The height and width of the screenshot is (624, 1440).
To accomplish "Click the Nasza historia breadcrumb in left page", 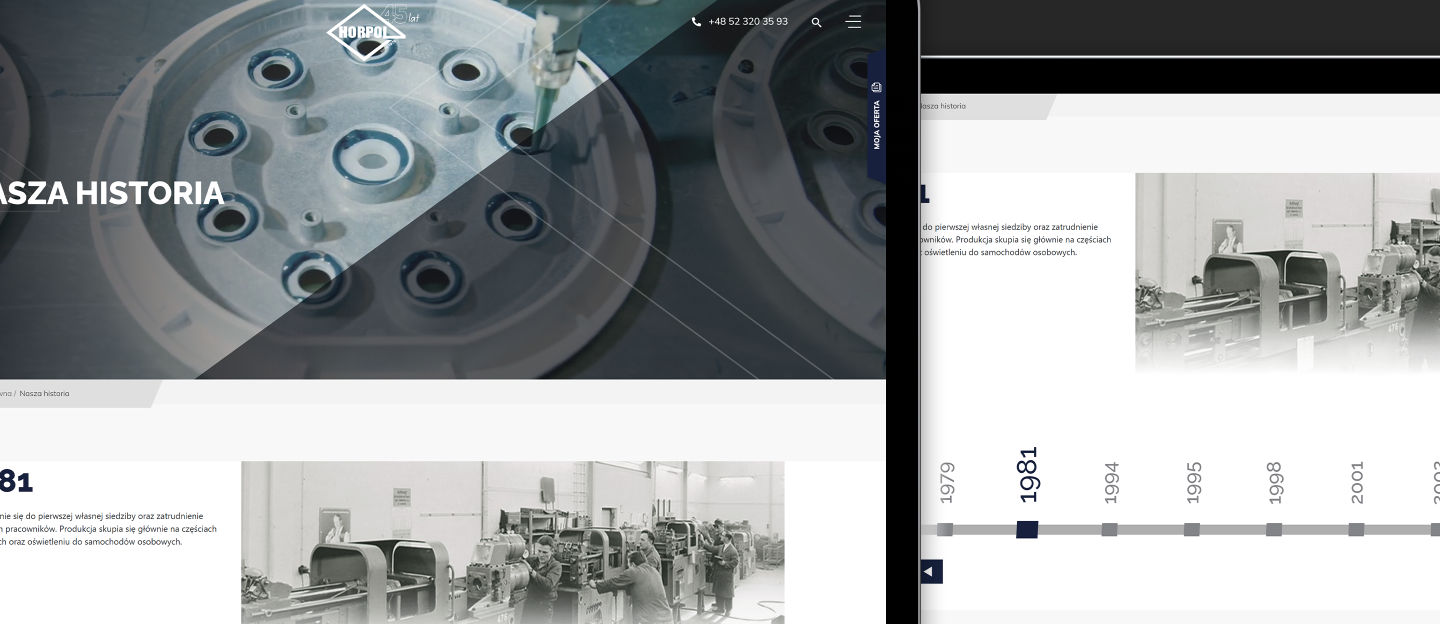I will [x=44, y=394].
